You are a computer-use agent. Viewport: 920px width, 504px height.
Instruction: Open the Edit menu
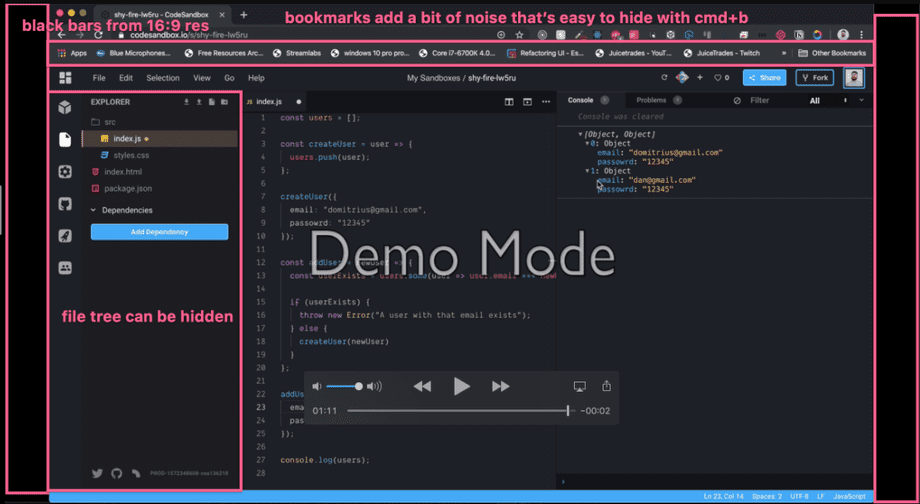tap(126, 78)
